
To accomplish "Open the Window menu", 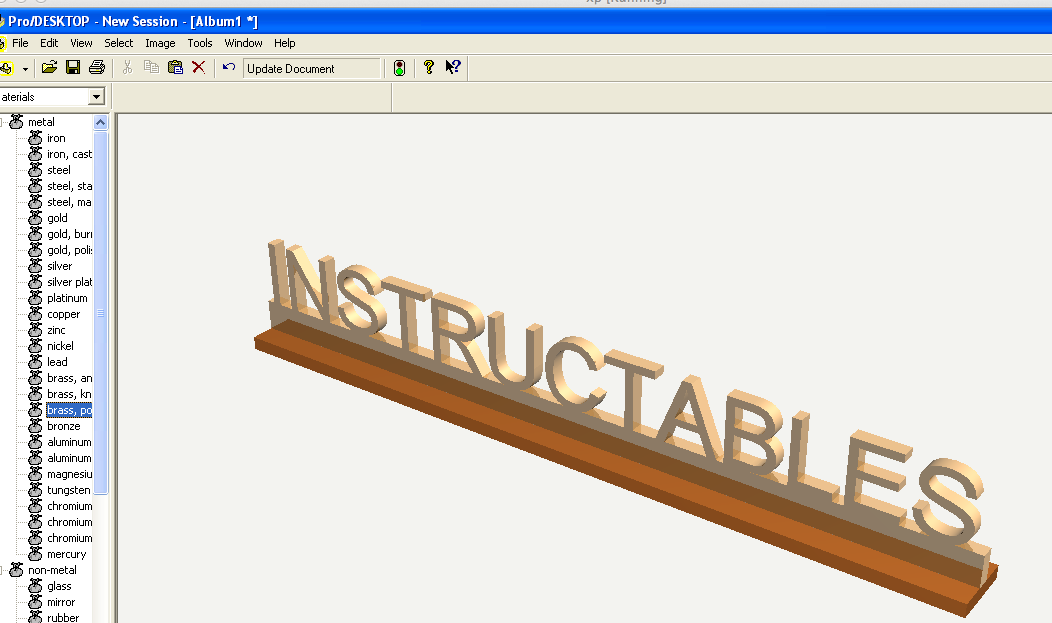I will click(x=244, y=43).
